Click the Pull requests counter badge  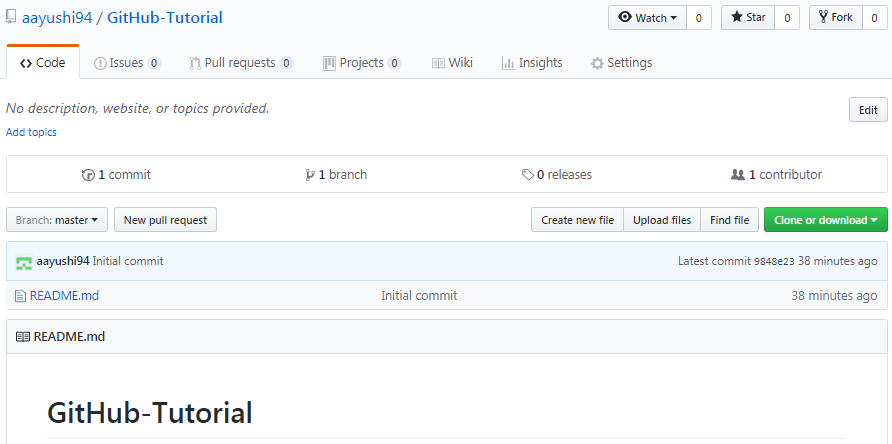click(286, 63)
